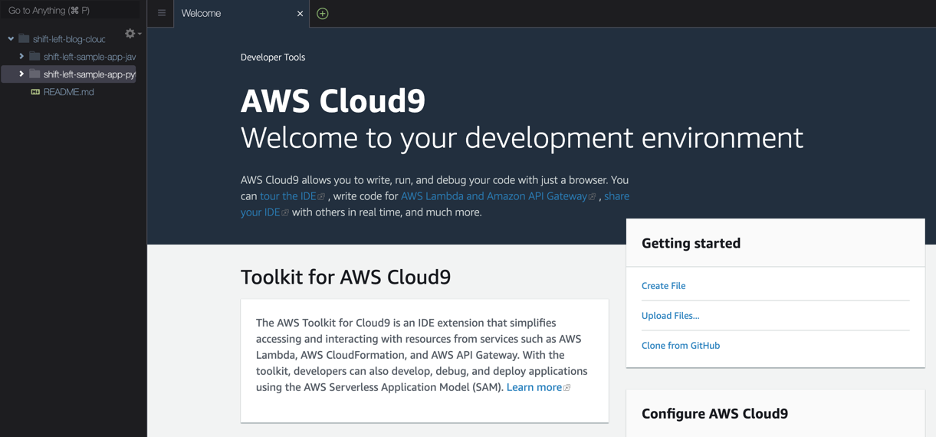Click the shift-left-sample-app-py folder icon
Viewport: 936px width, 438px height.
[35, 74]
